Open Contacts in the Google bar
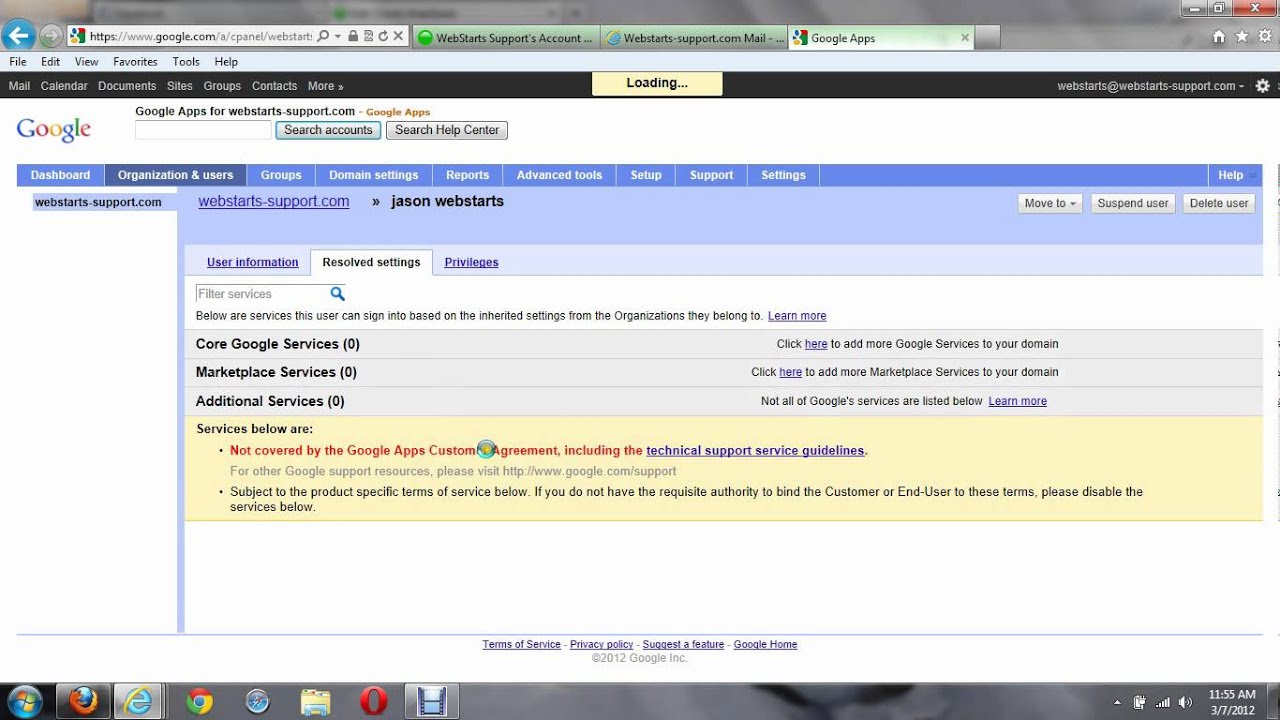 274,86
